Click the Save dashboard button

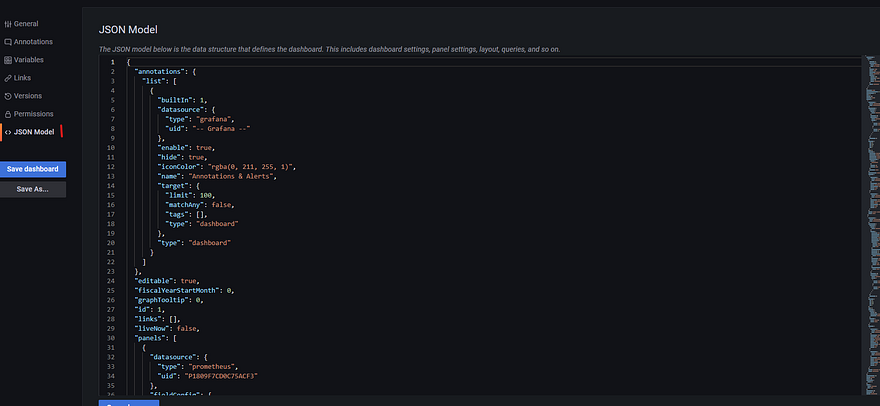click(33, 169)
